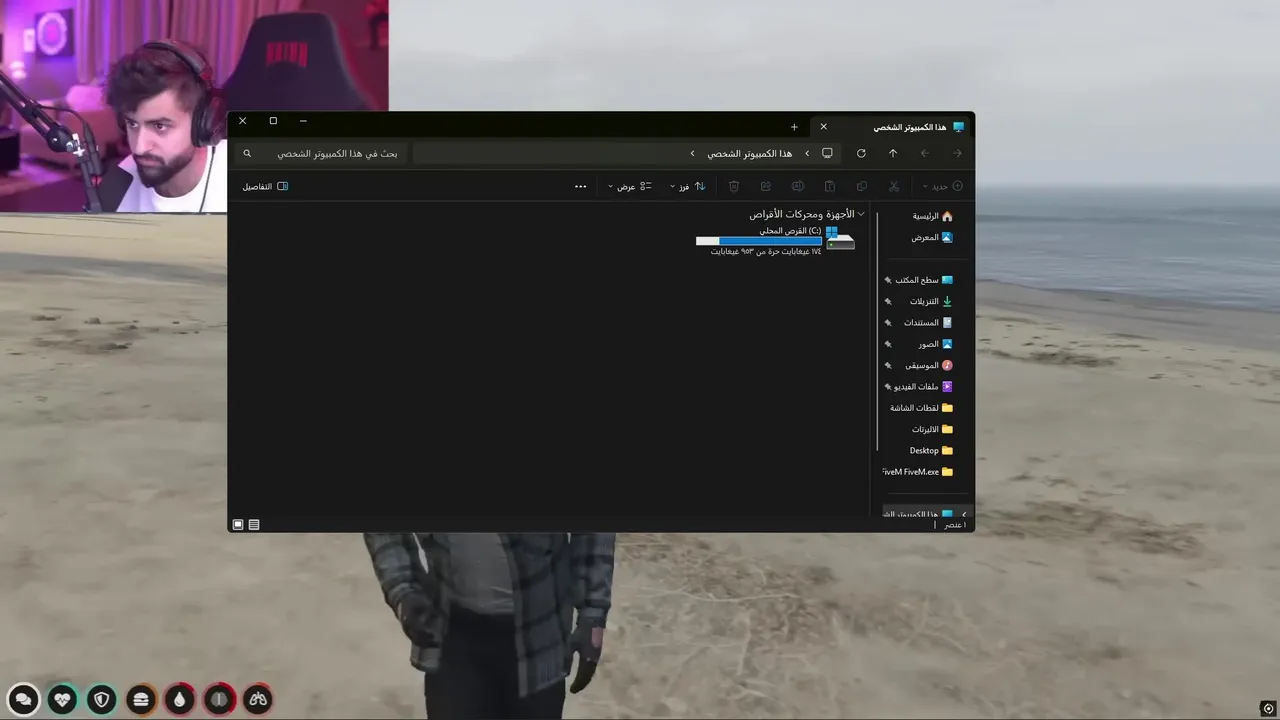Open the game chat bubble HUD icon

coord(23,699)
